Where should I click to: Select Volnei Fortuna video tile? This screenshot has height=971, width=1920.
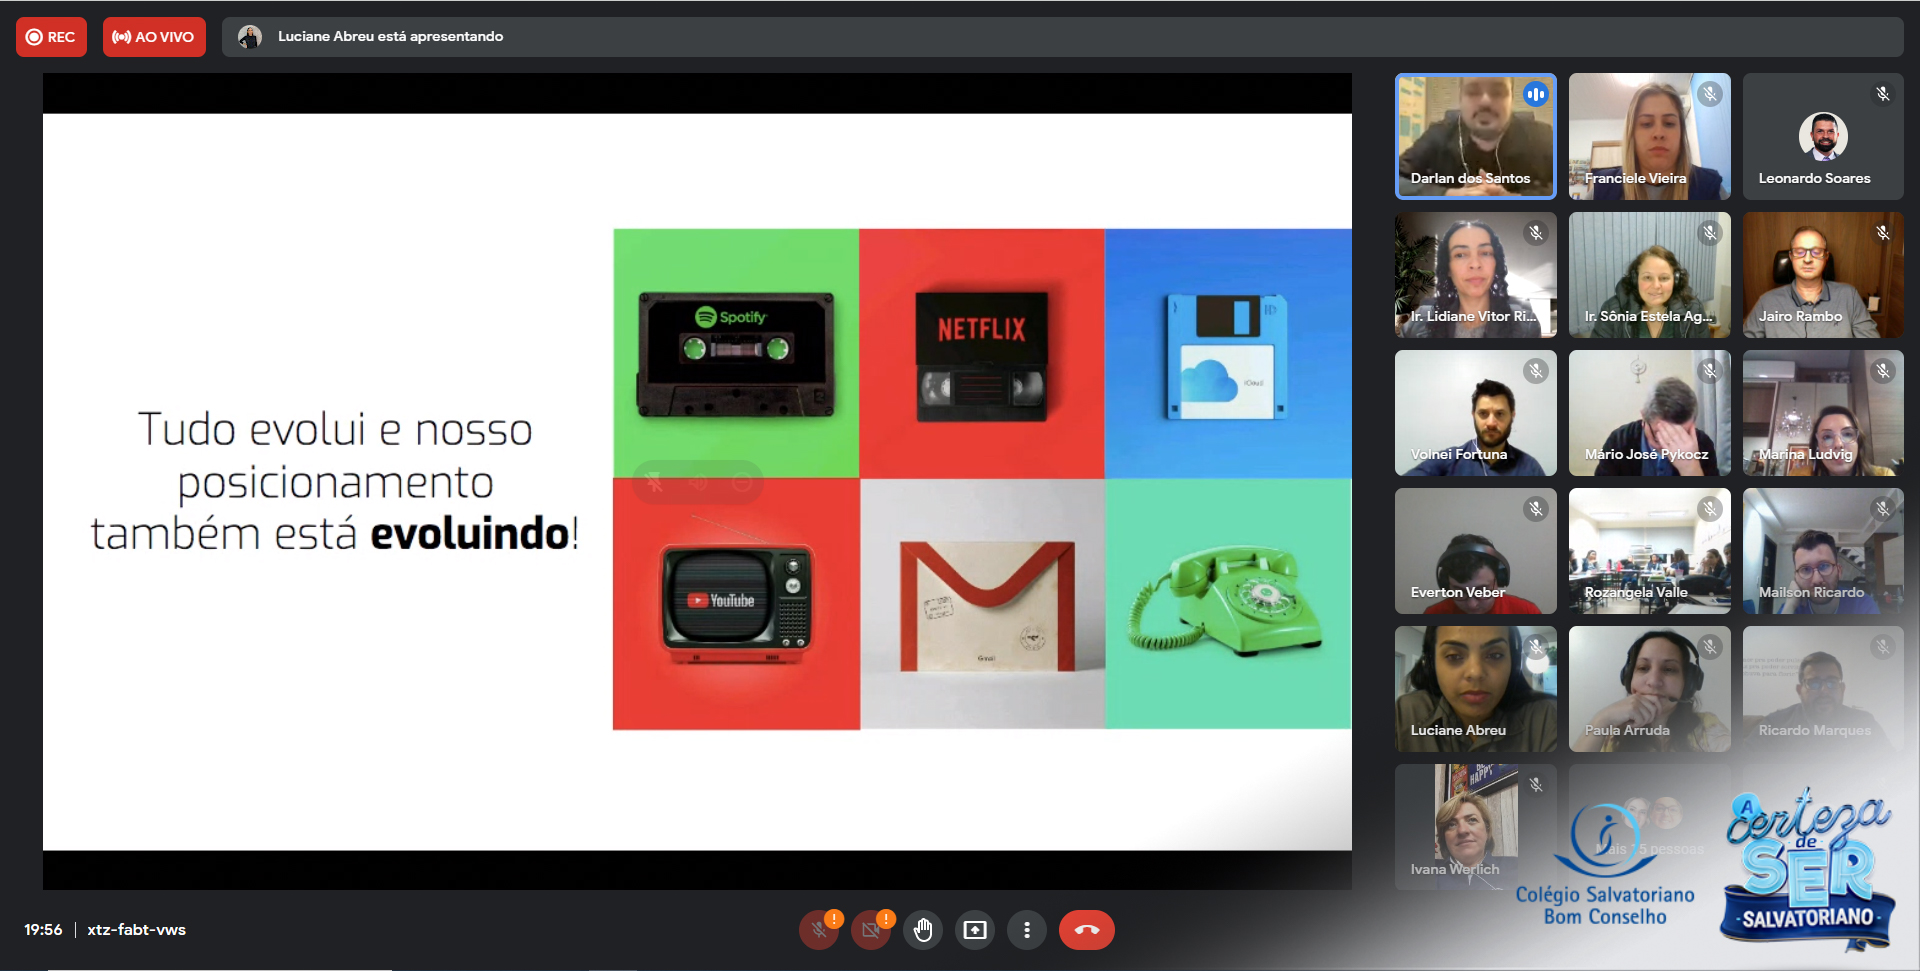click(x=1476, y=413)
